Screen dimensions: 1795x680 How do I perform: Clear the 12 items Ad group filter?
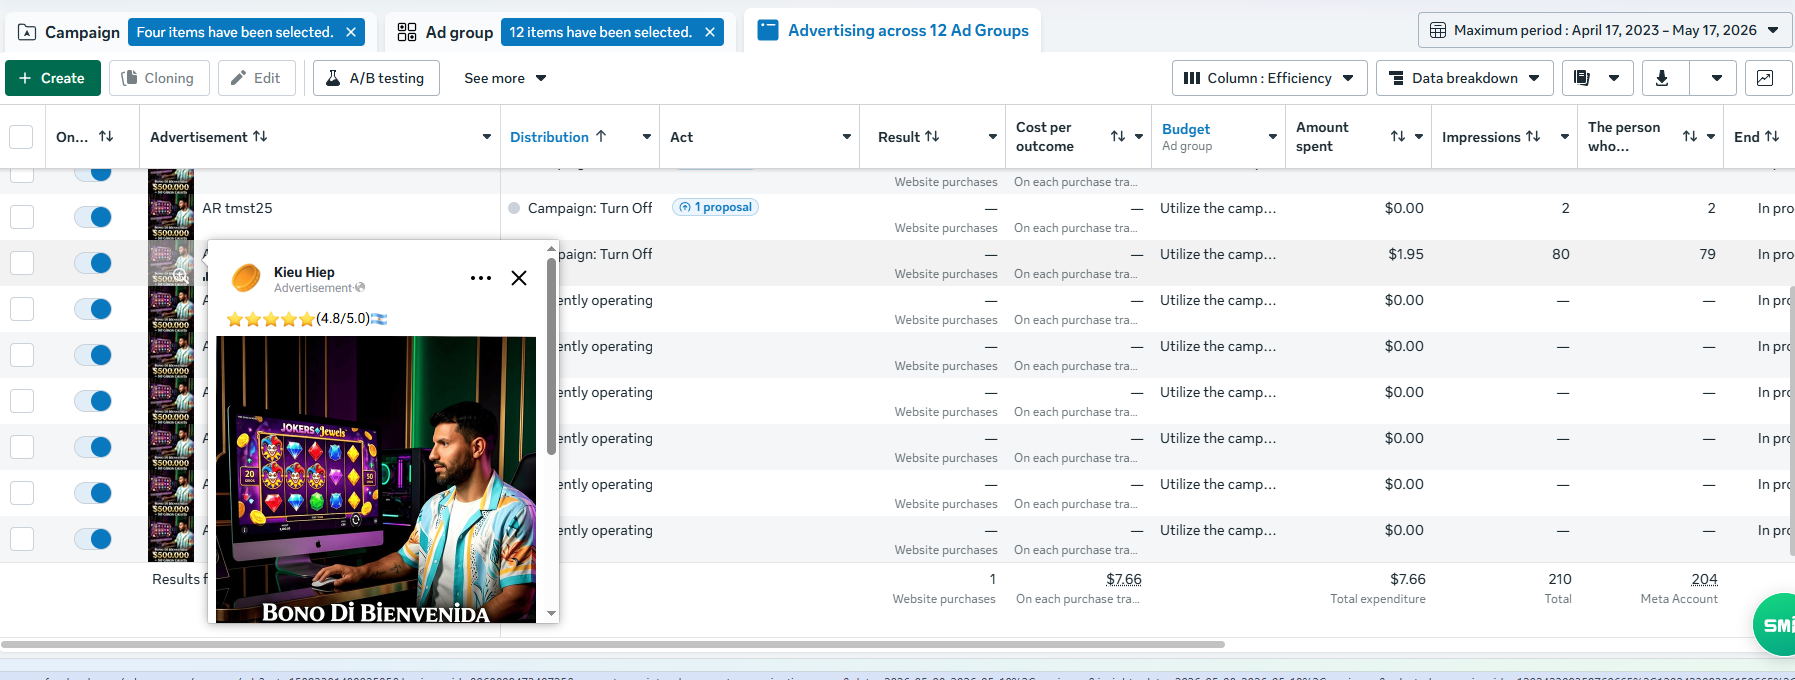click(x=709, y=32)
